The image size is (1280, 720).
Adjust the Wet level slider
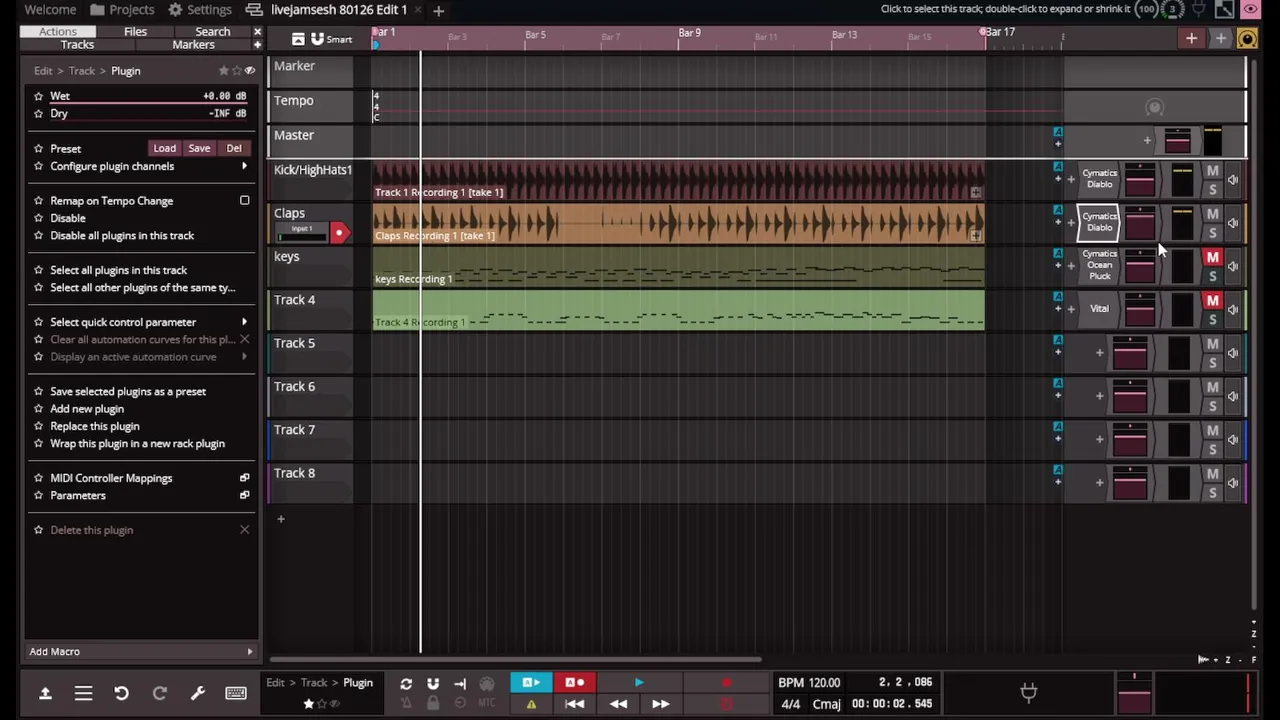148,96
